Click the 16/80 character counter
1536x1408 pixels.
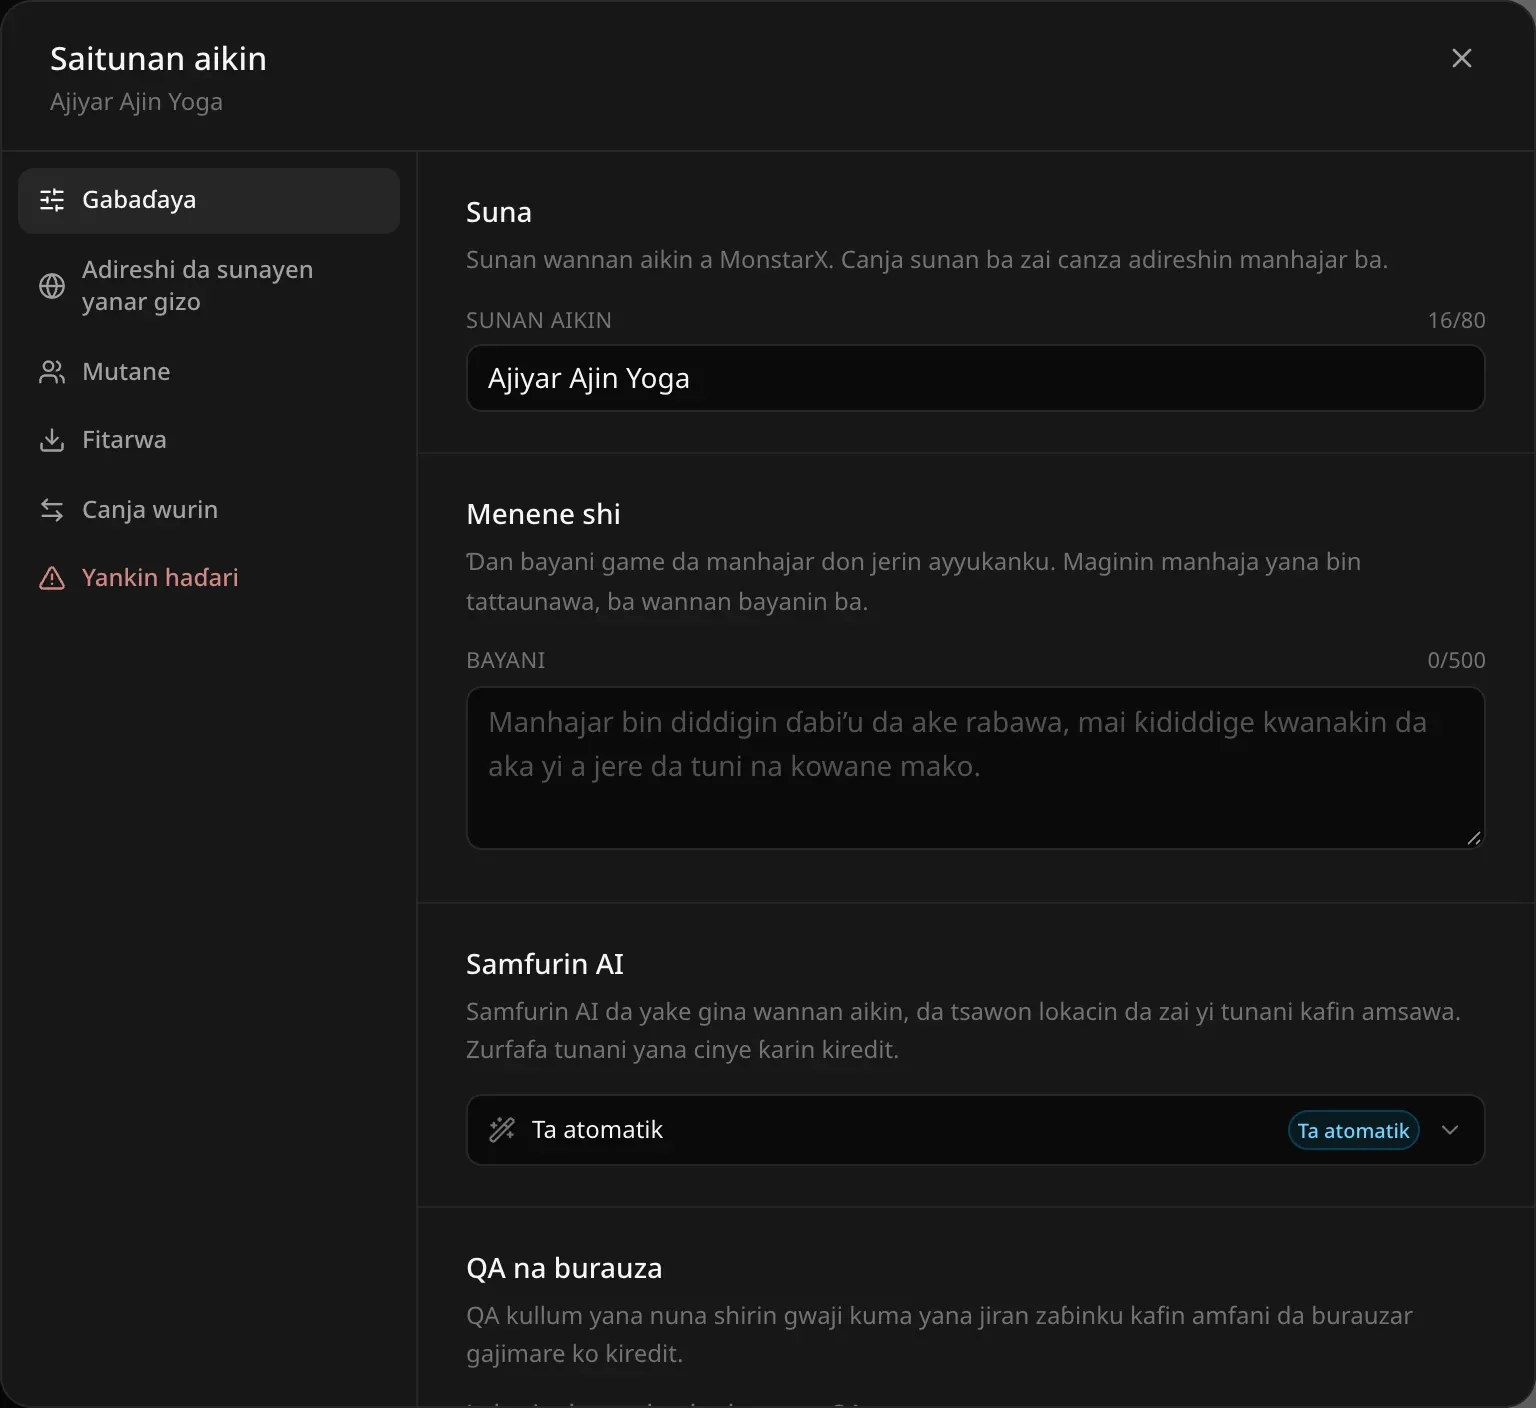coord(1456,320)
